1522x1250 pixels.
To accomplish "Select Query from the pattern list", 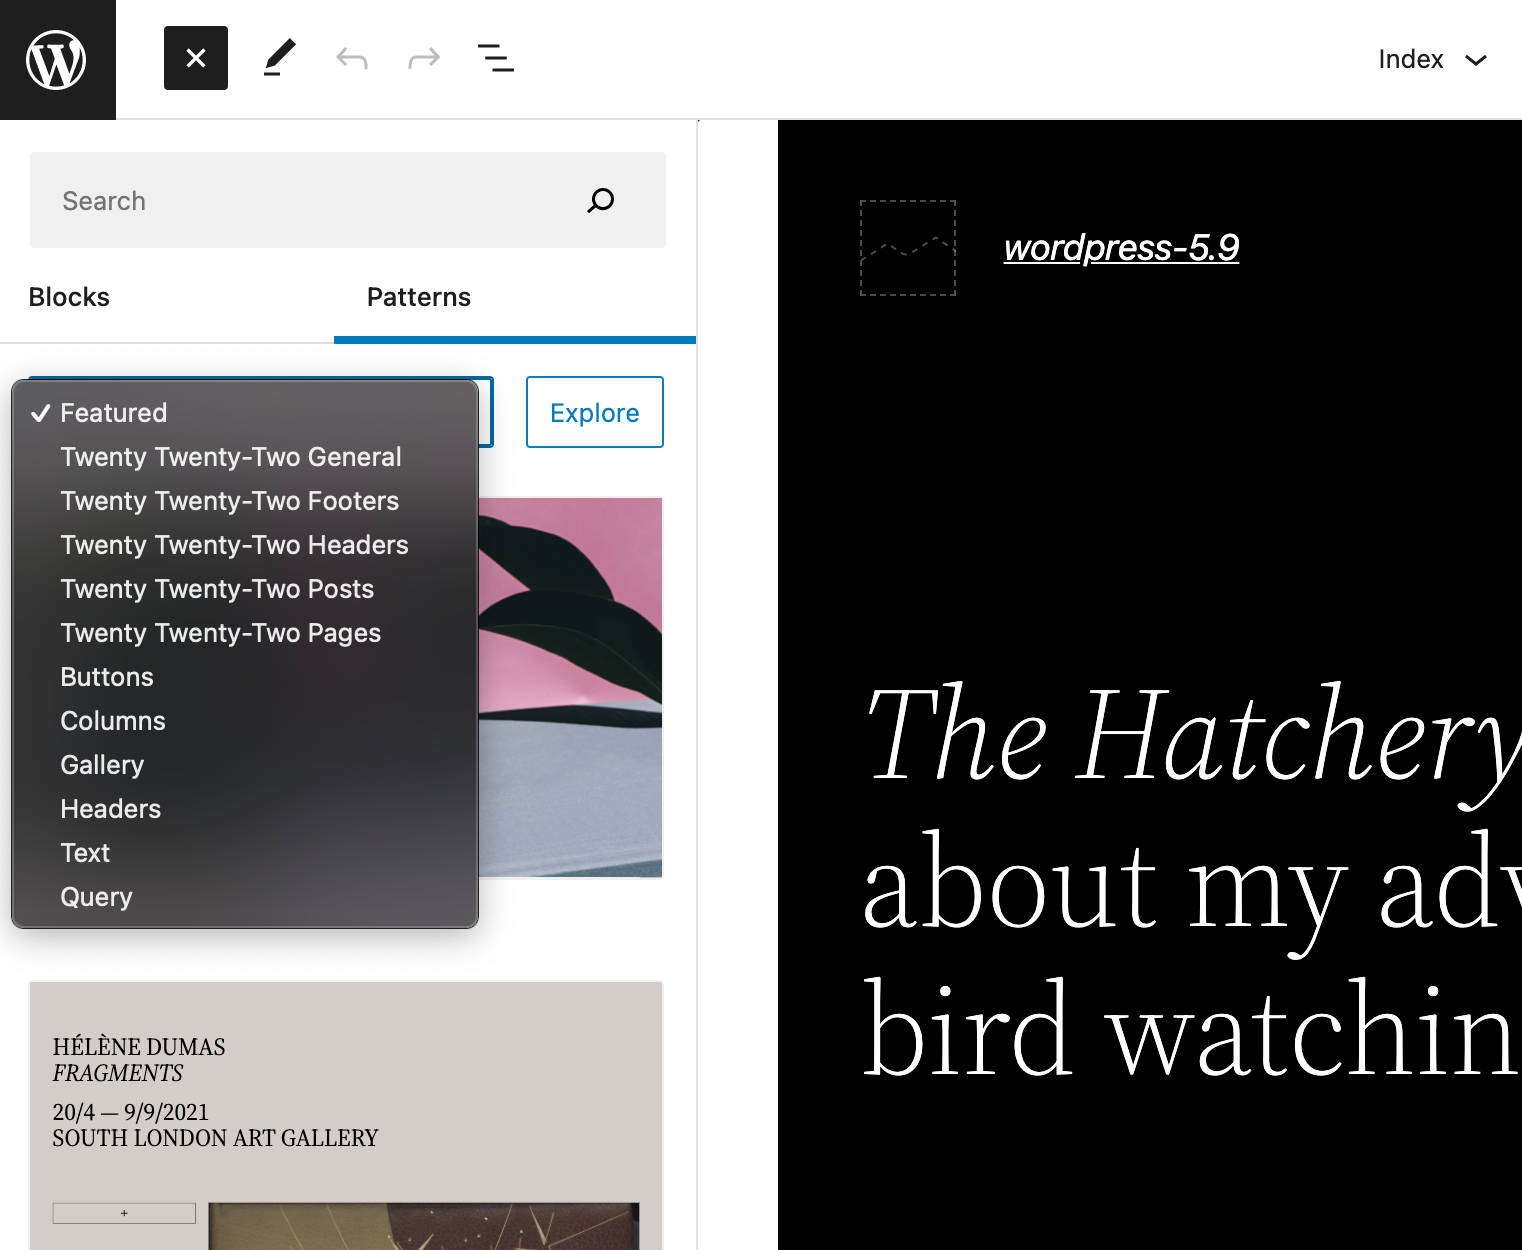I will [x=96, y=897].
